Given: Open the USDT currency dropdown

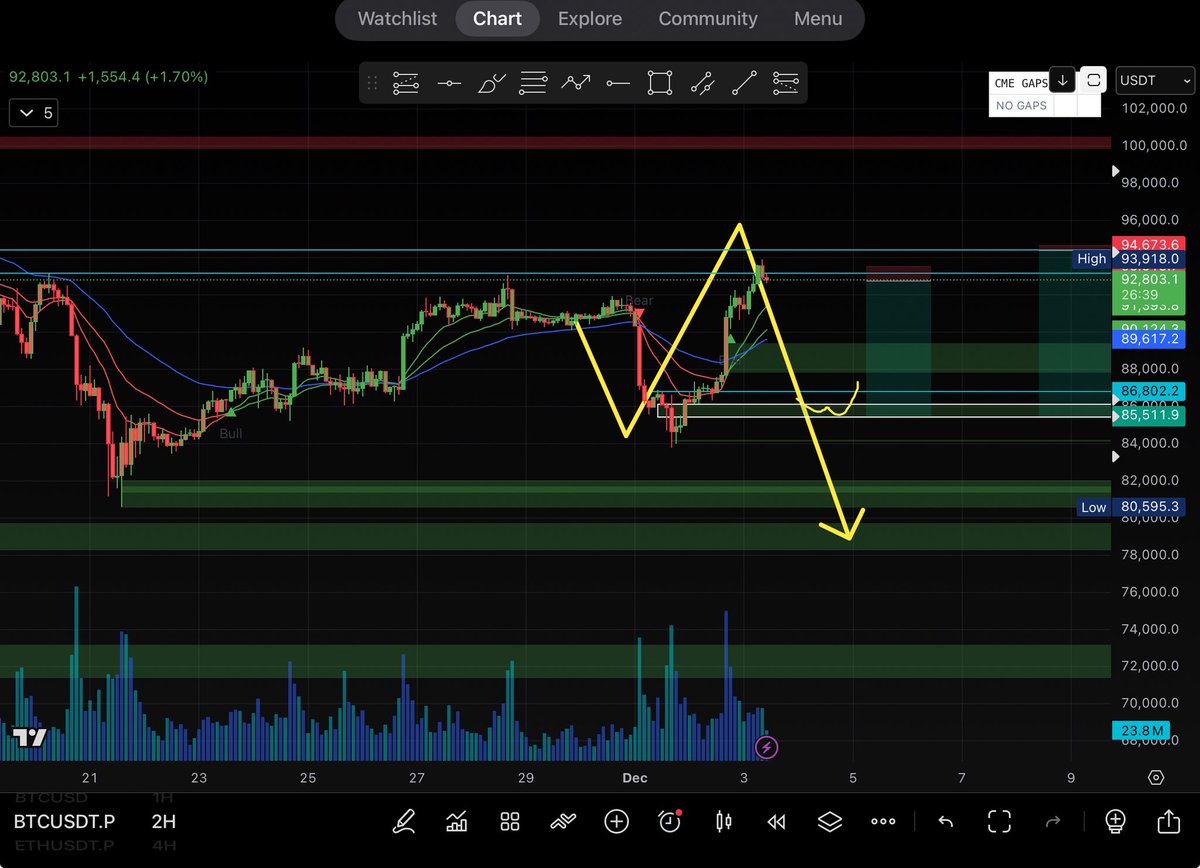Looking at the screenshot, I should pos(1154,81).
